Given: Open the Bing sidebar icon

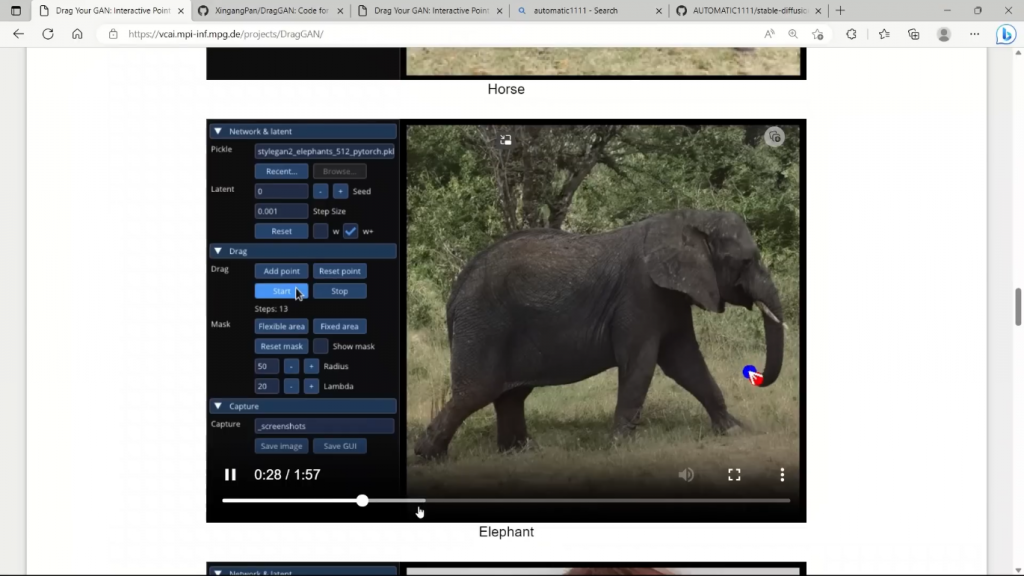Looking at the screenshot, I should click(x=1005, y=34).
